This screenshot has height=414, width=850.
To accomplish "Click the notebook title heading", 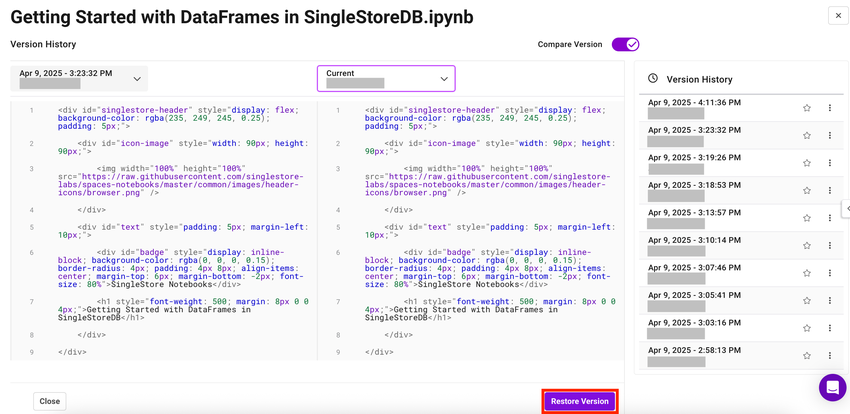I will point(242,17).
